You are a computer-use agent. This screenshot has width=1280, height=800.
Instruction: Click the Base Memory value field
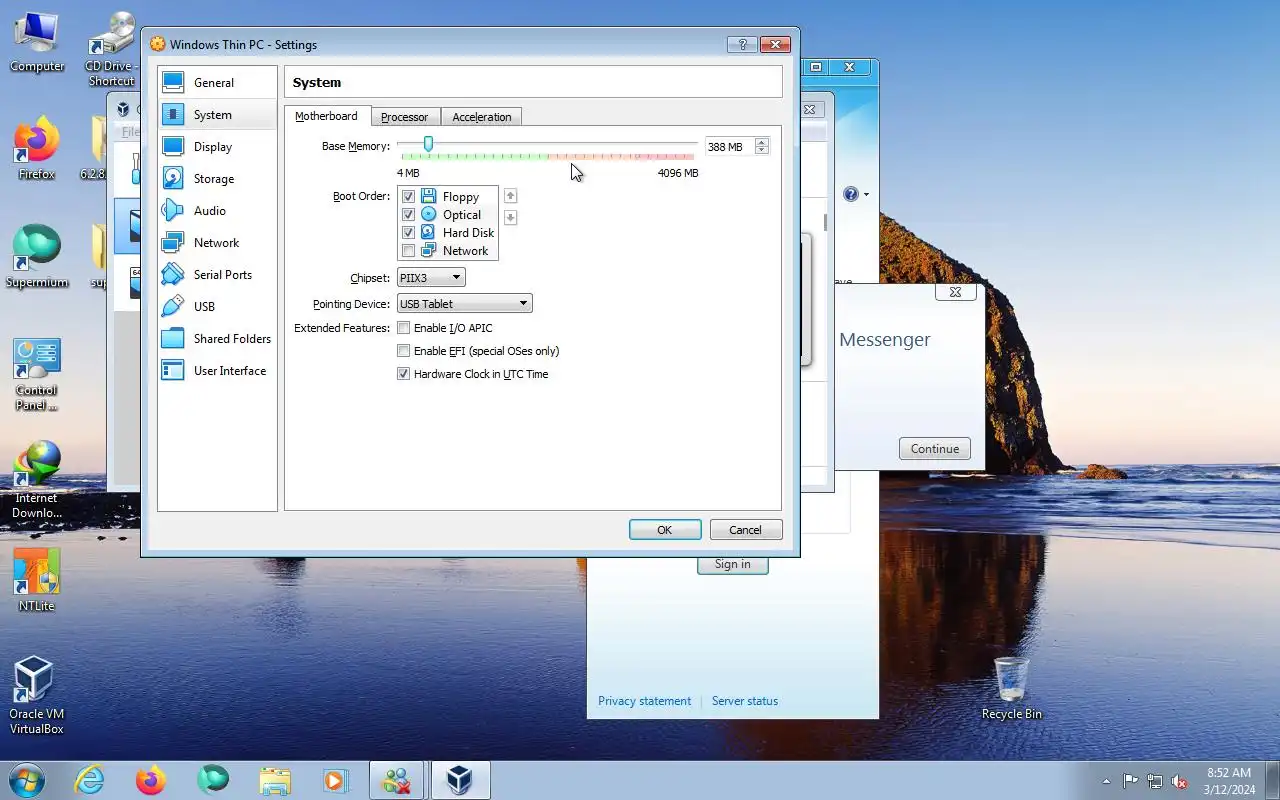pyautogui.click(x=730, y=147)
